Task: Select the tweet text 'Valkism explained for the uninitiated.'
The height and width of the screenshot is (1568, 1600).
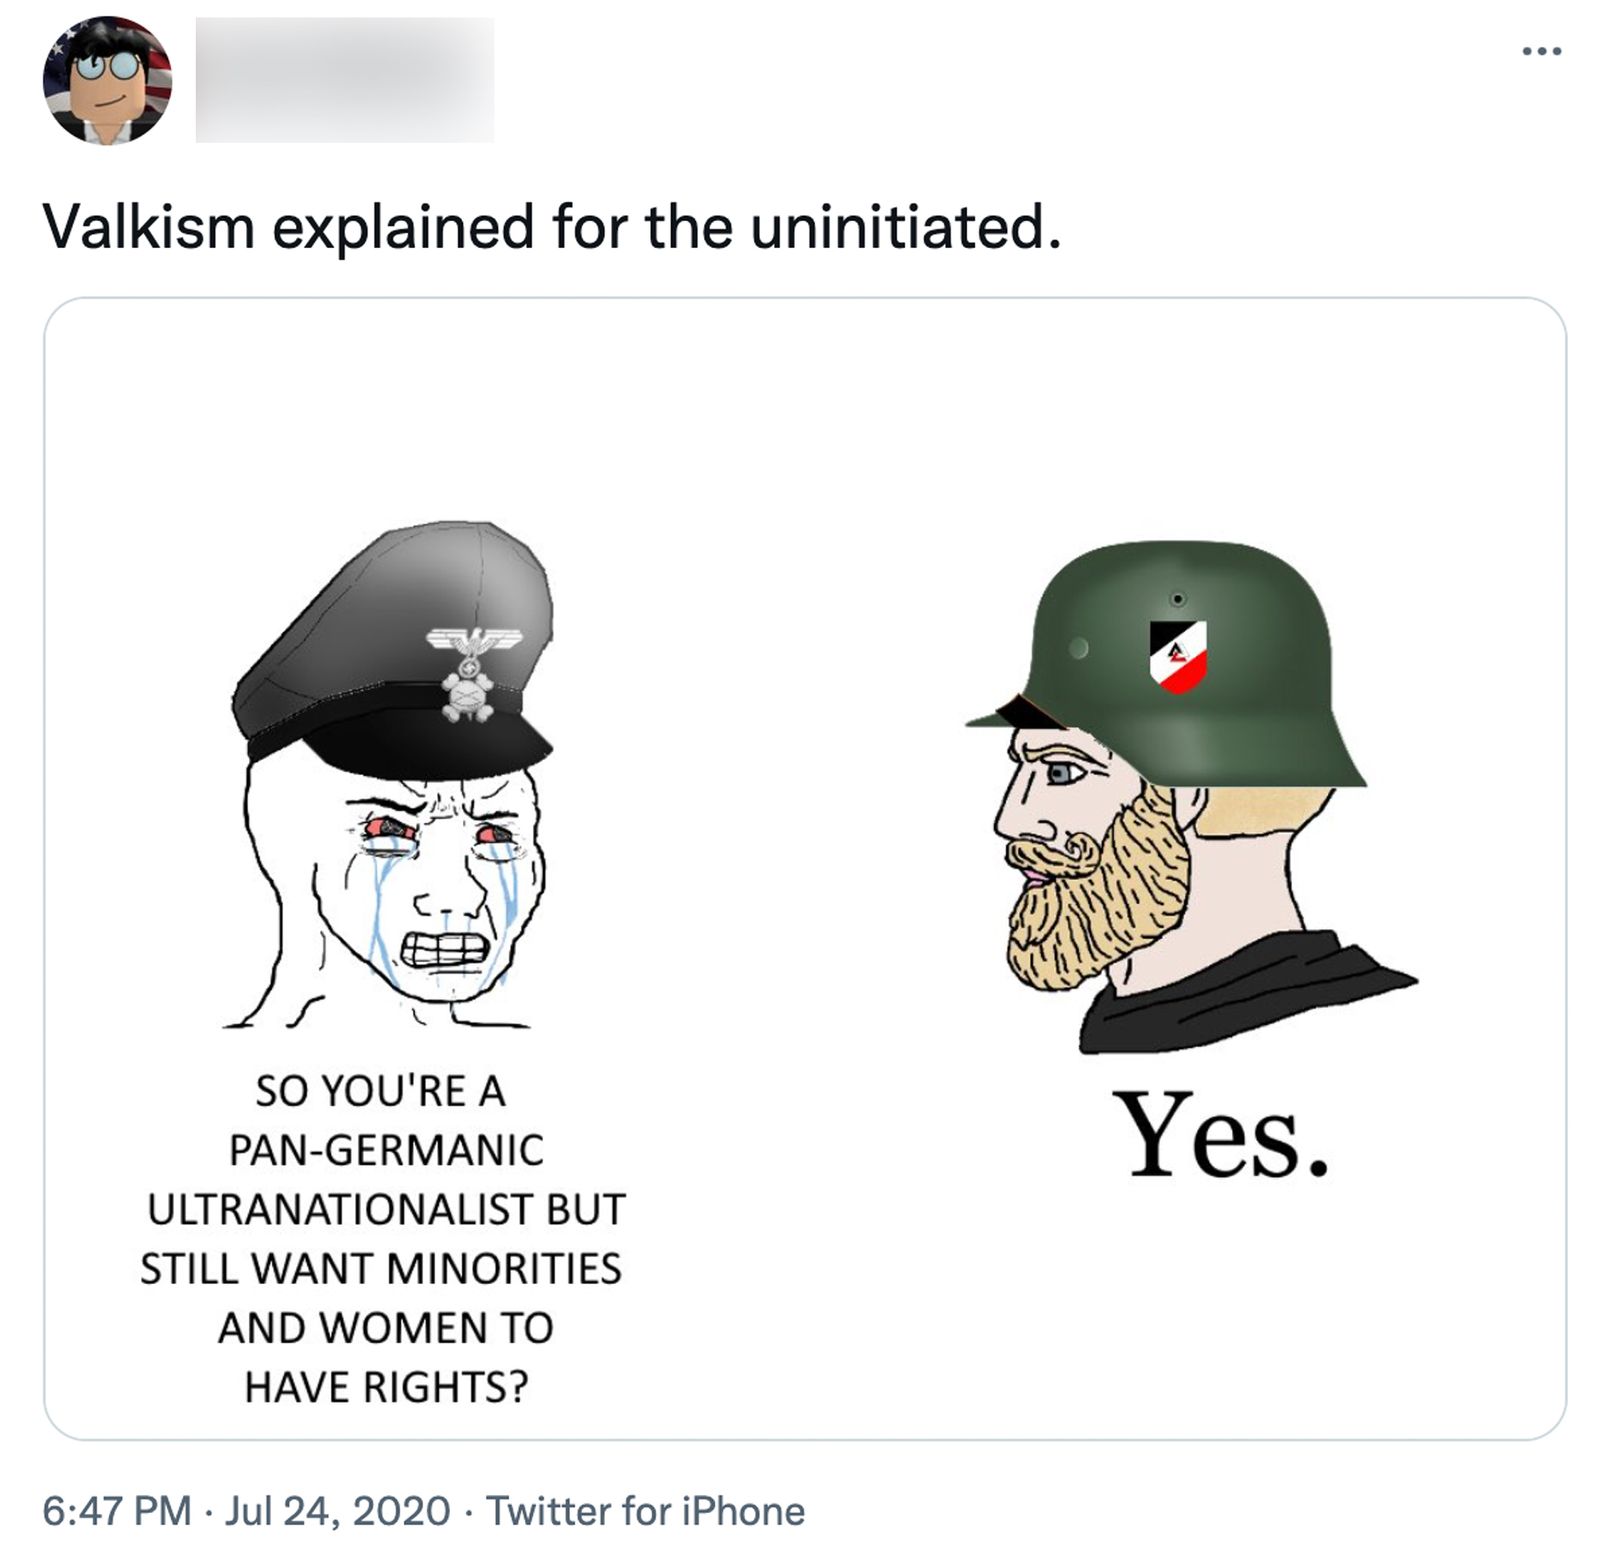Action: point(555,230)
